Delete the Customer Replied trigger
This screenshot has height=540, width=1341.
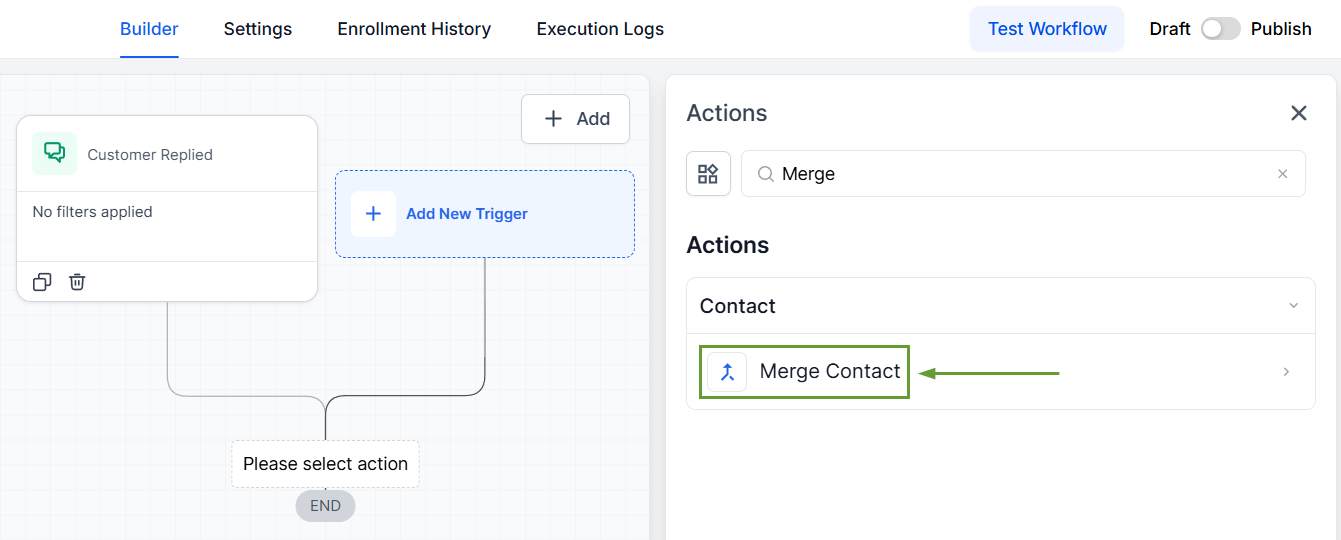77,282
